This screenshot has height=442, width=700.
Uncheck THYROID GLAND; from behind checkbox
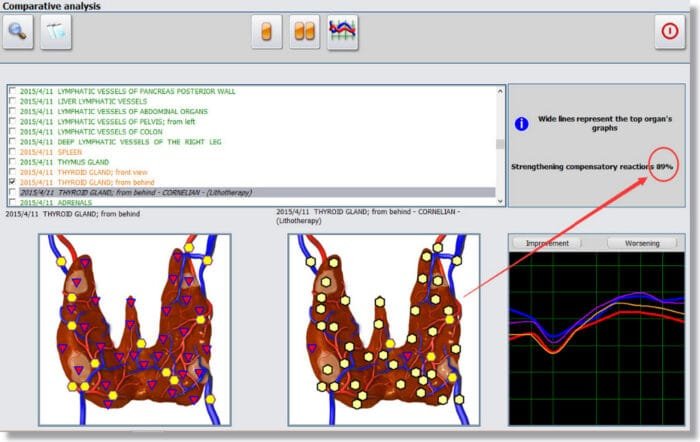pyautogui.click(x=12, y=182)
